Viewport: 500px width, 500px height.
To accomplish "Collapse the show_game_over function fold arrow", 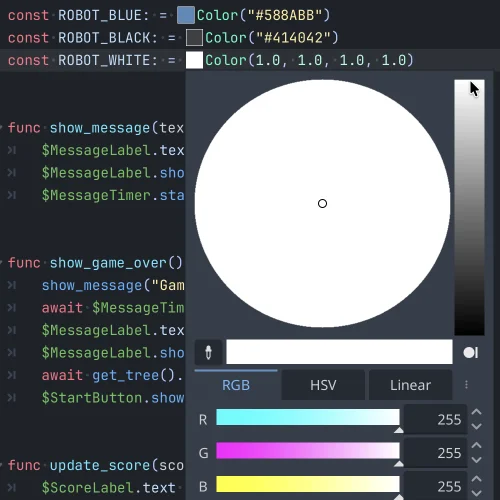I will pyautogui.click(x=2, y=262).
